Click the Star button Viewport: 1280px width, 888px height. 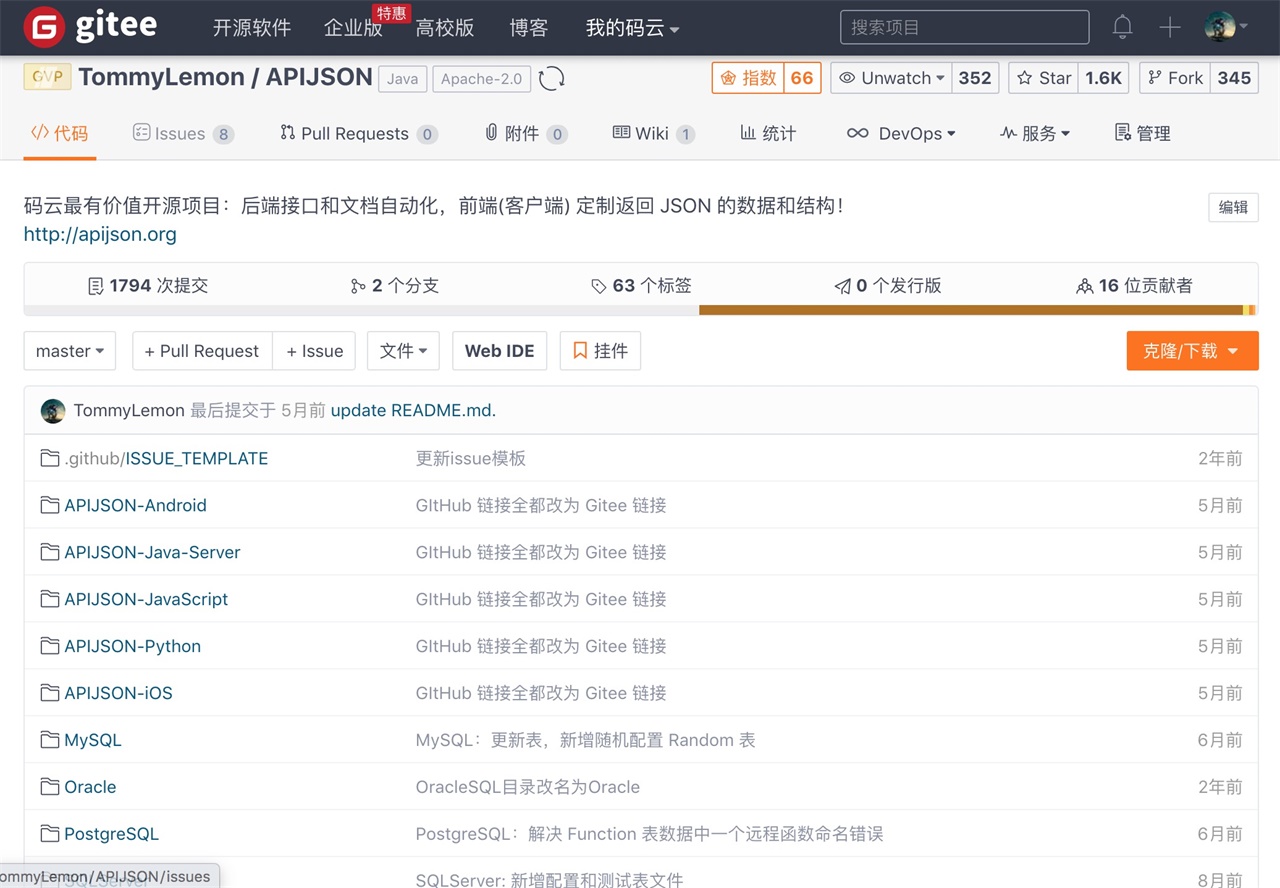tap(1043, 78)
